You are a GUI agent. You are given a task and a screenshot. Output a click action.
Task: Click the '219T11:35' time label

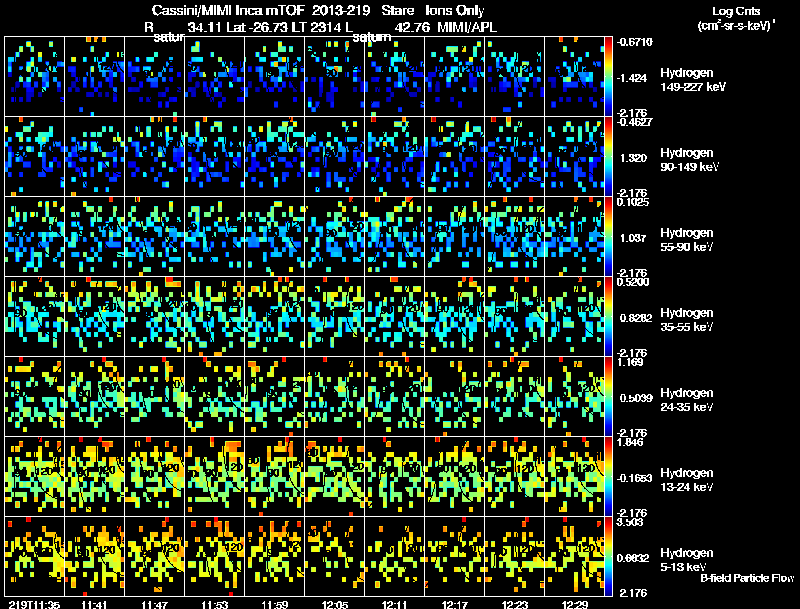[34, 605]
